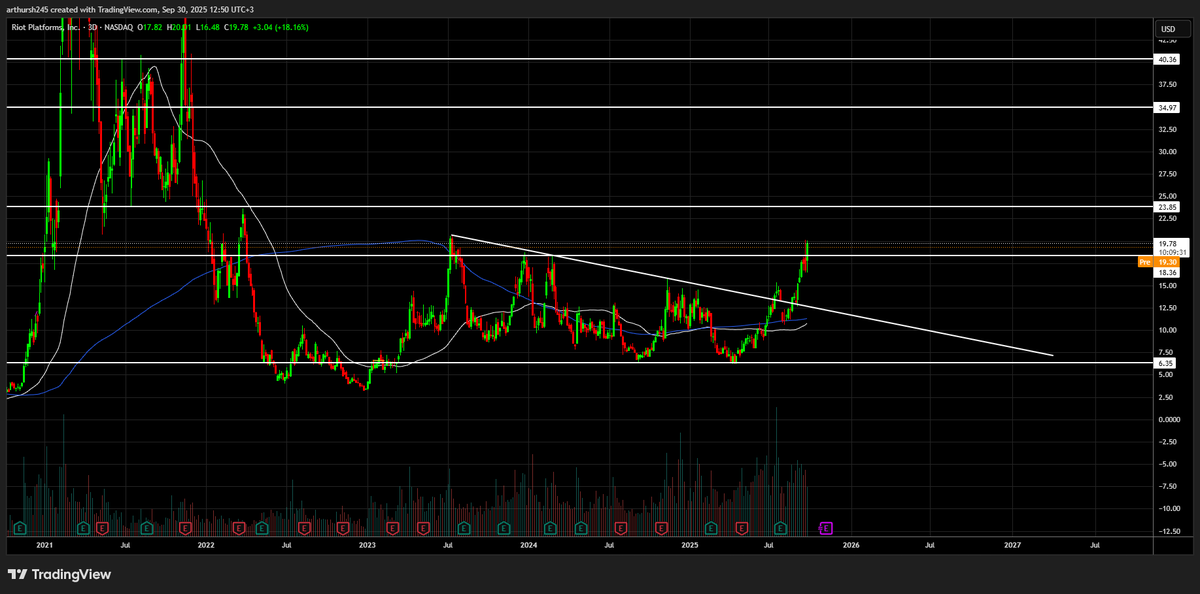Click the 2027 label on time axis
The height and width of the screenshot is (594, 1200).
(1012, 546)
